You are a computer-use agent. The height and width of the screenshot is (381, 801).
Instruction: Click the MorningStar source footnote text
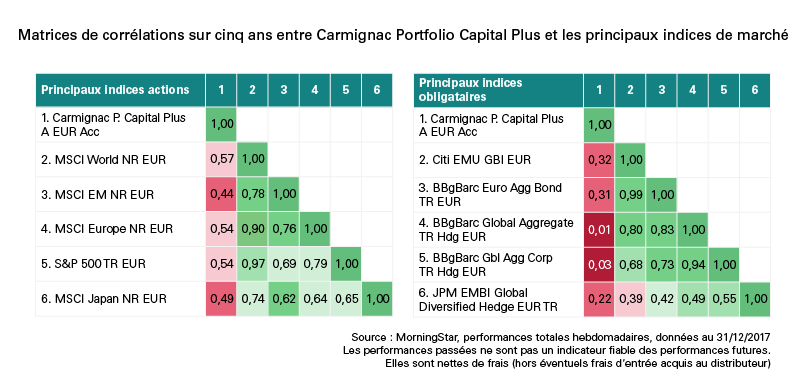coord(560,338)
